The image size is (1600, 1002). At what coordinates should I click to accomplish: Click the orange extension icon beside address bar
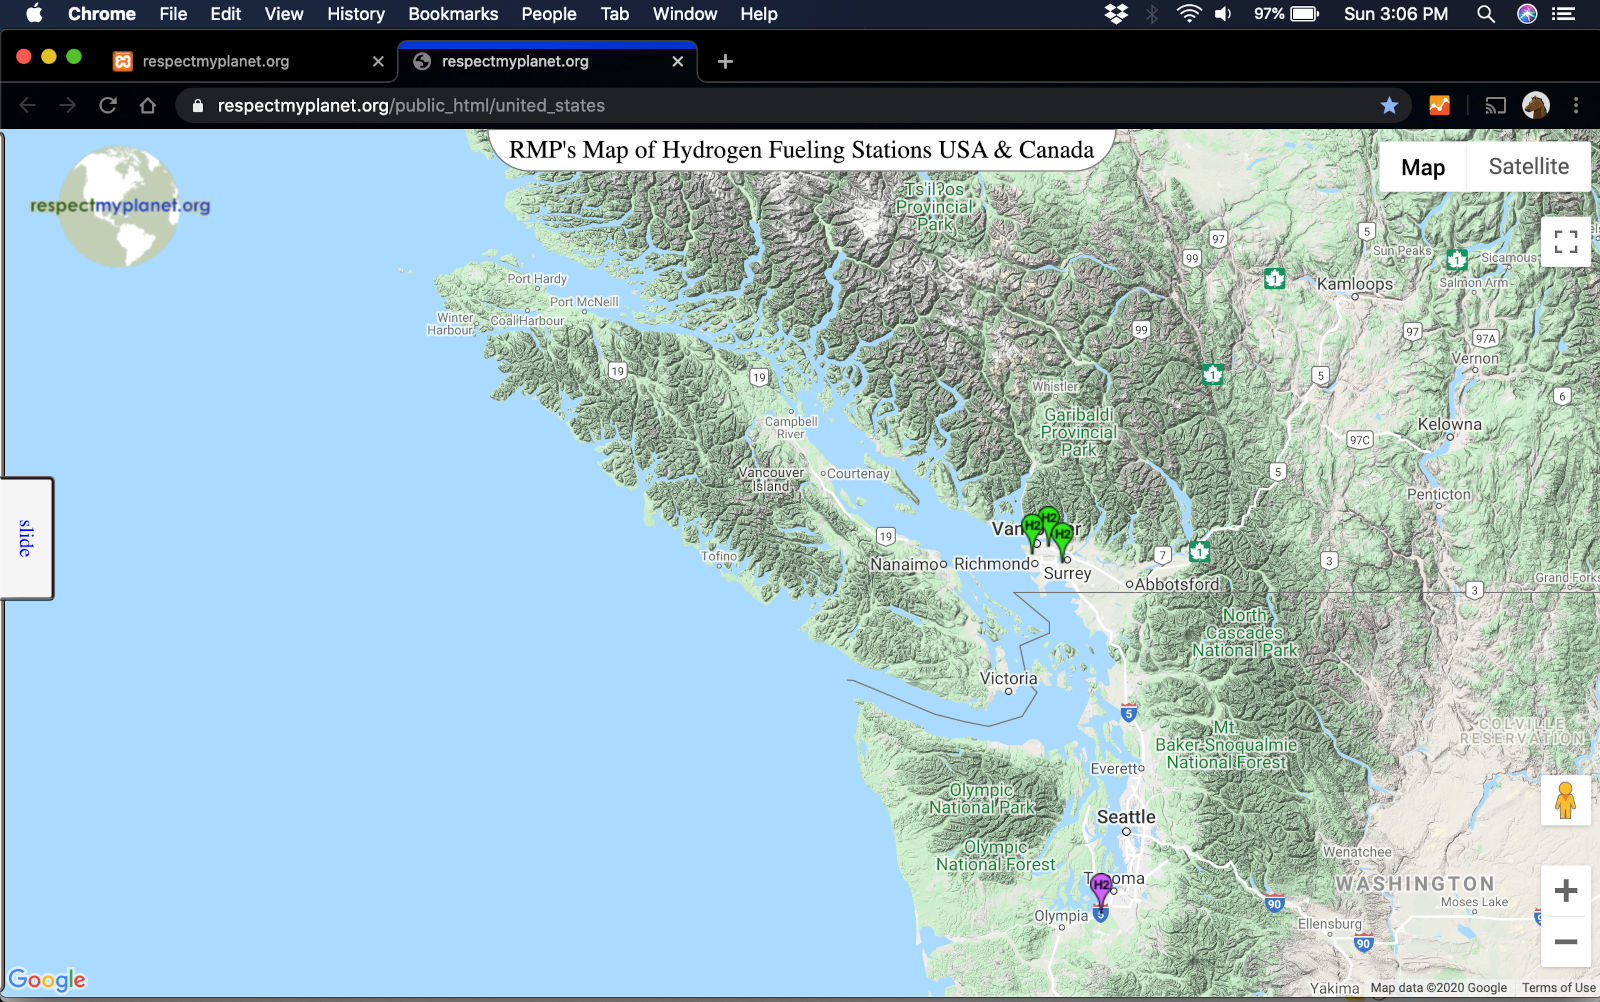[1440, 105]
